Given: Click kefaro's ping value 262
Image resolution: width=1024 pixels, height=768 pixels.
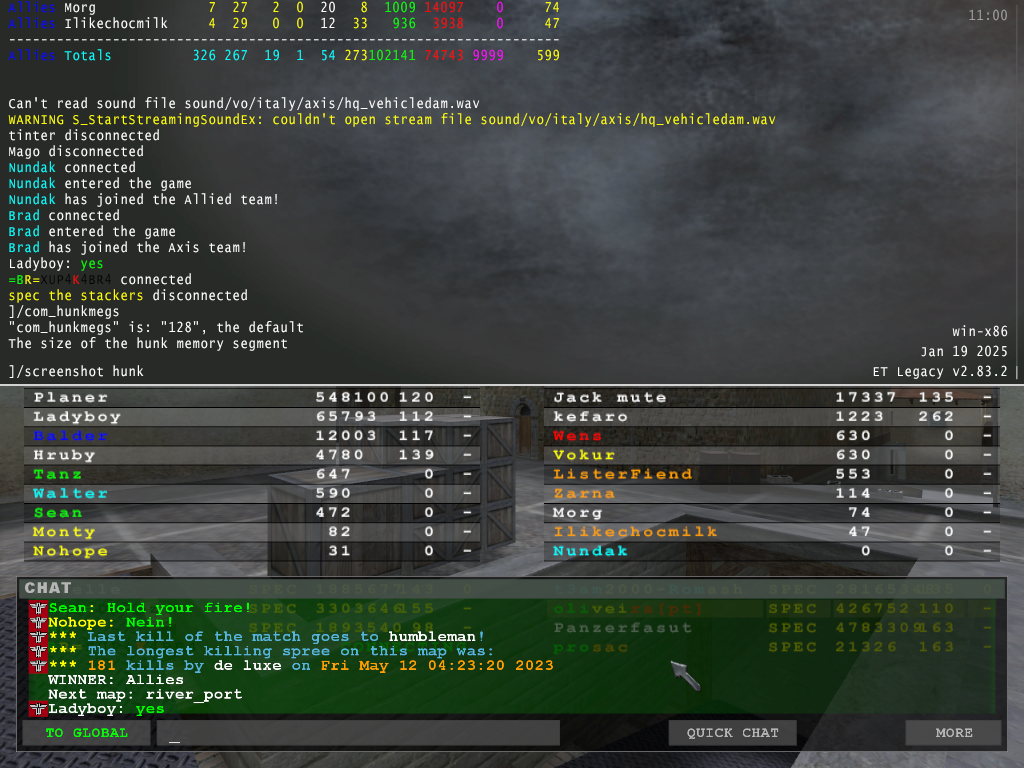Looking at the screenshot, I should 936,417.
